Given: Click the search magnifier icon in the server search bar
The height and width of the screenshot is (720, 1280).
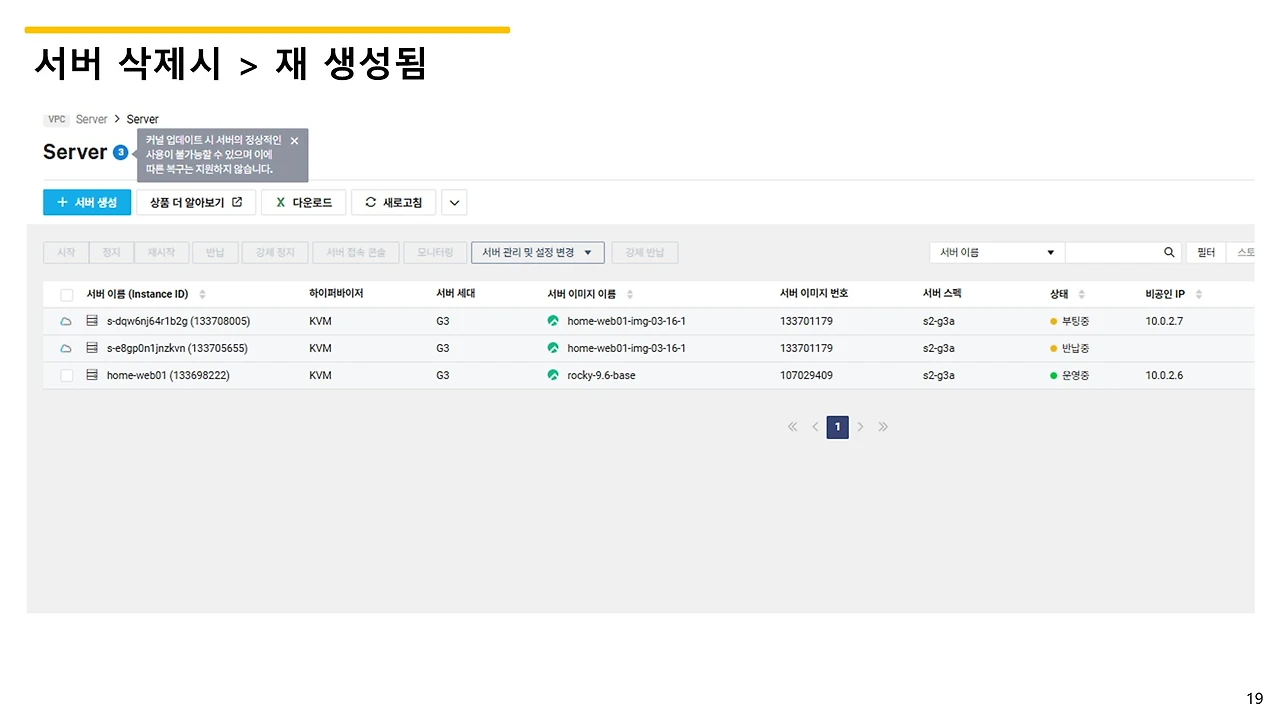Looking at the screenshot, I should click(1168, 252).
